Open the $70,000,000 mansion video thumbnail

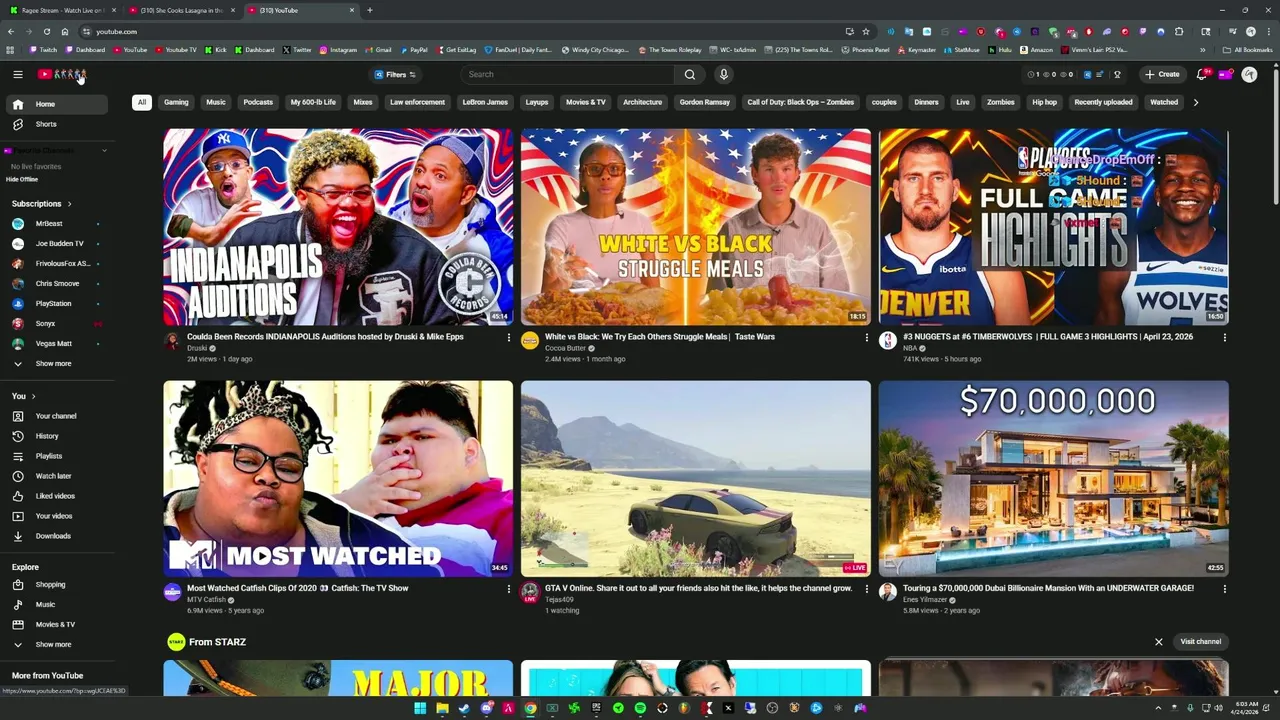[x=1053, y=479]
